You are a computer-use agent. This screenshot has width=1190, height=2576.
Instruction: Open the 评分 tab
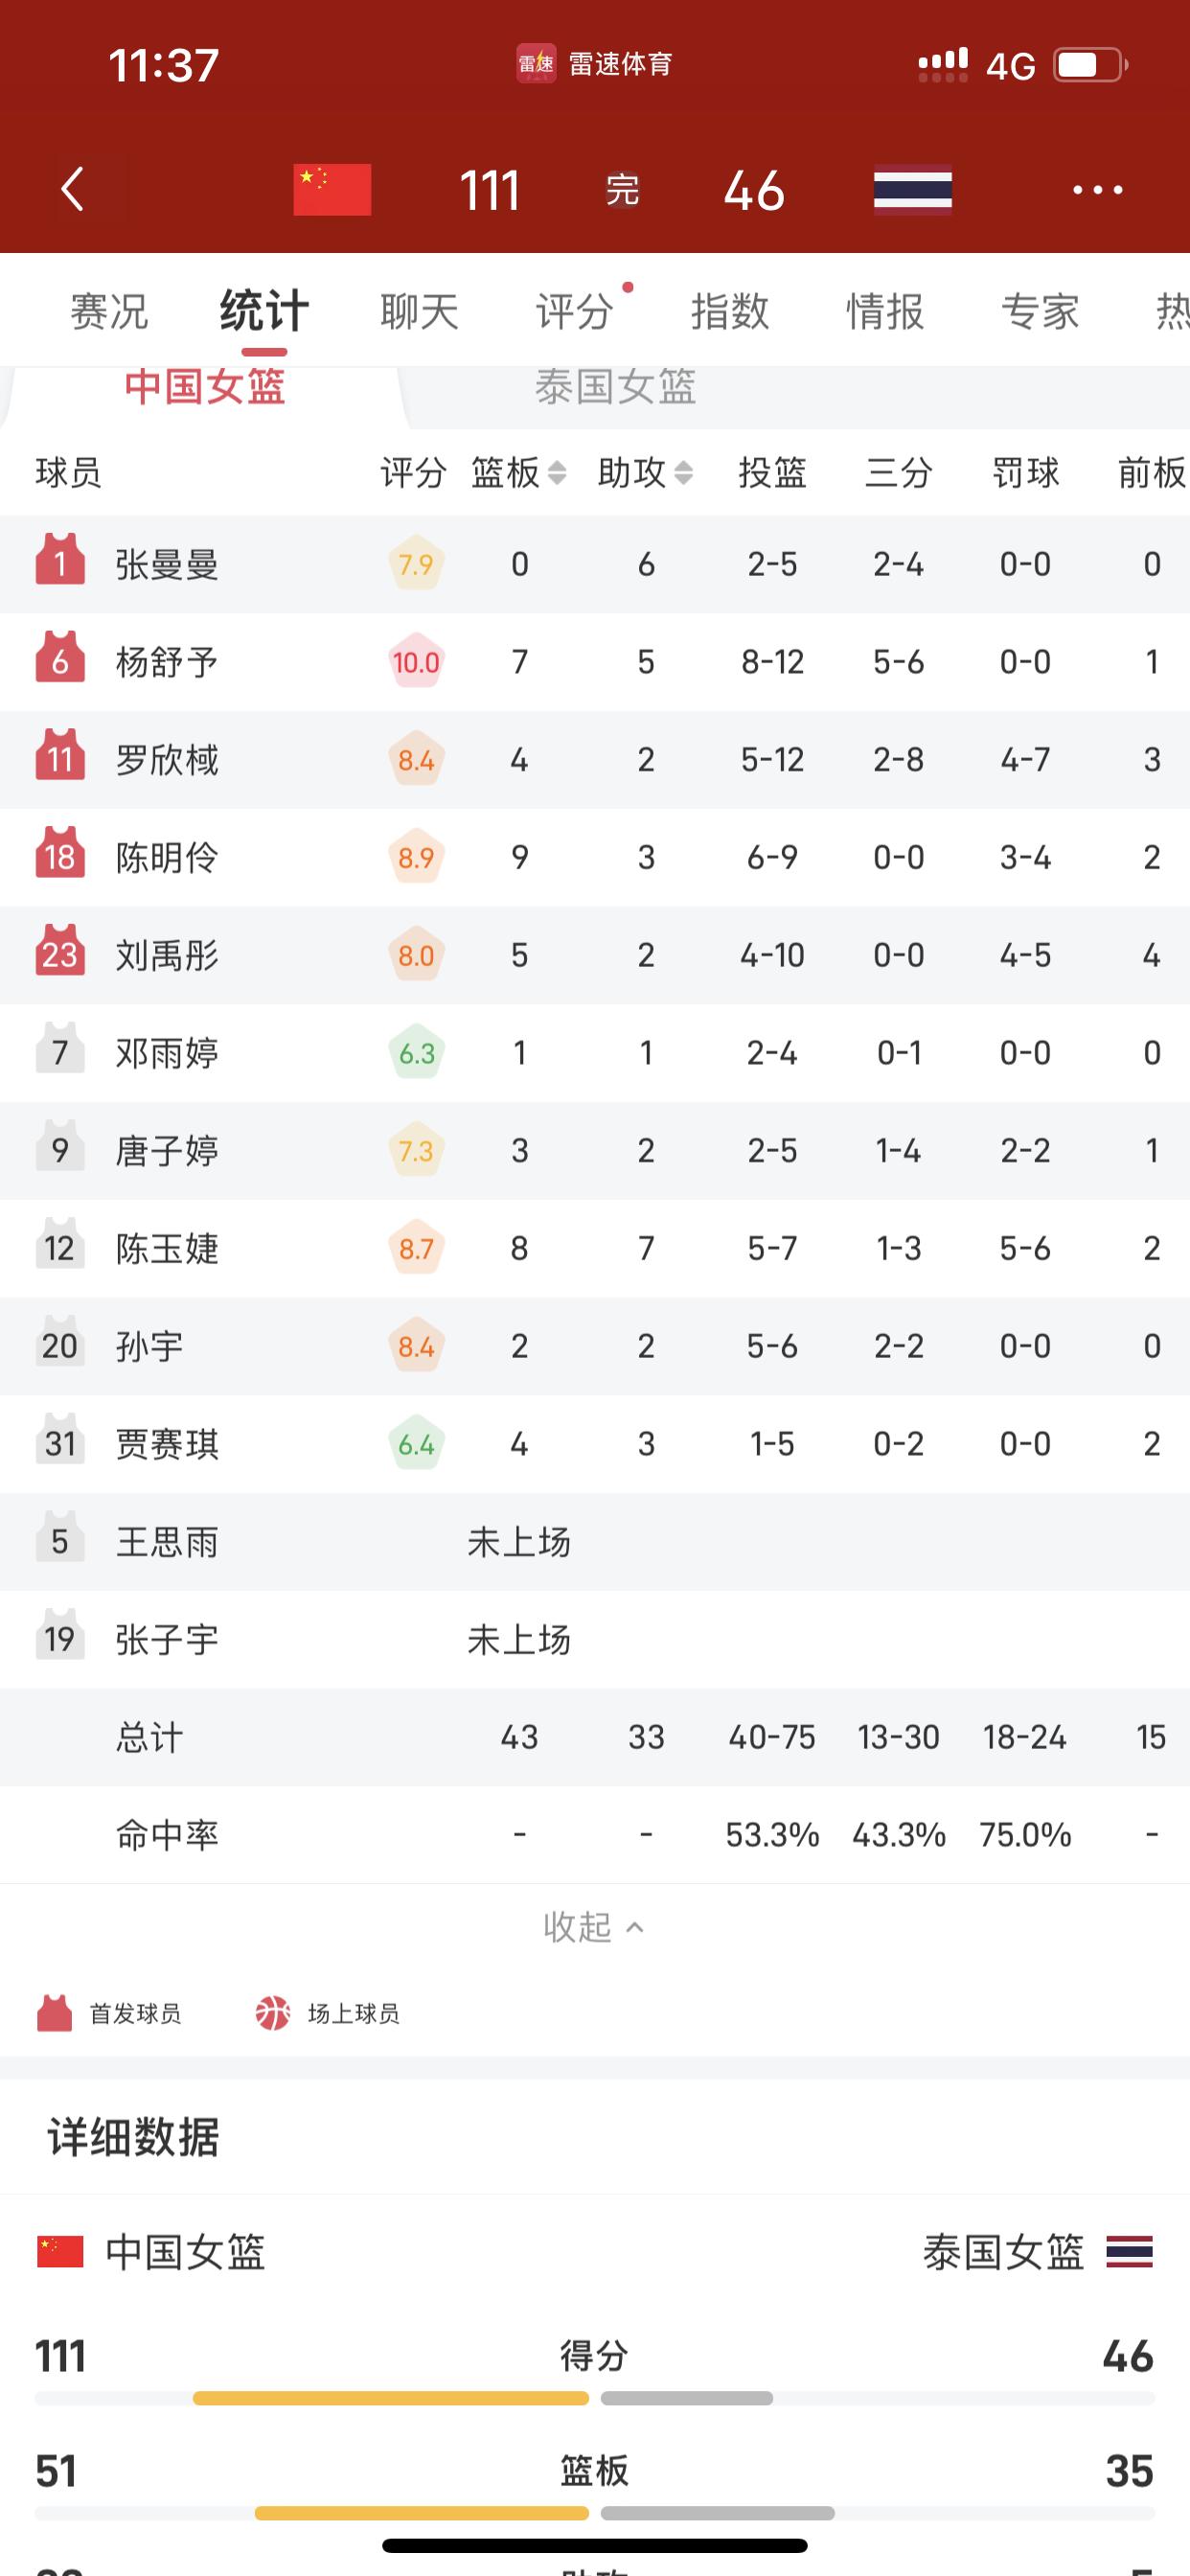click(x=574, y=311)
